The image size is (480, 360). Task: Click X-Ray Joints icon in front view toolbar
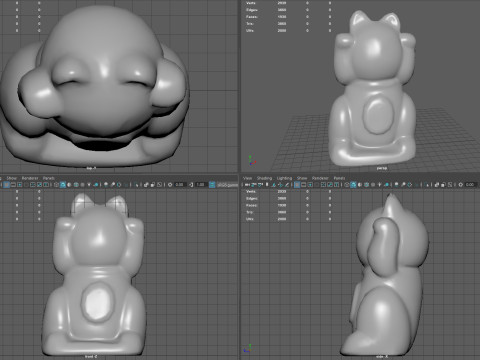click(x=160, y=184)
